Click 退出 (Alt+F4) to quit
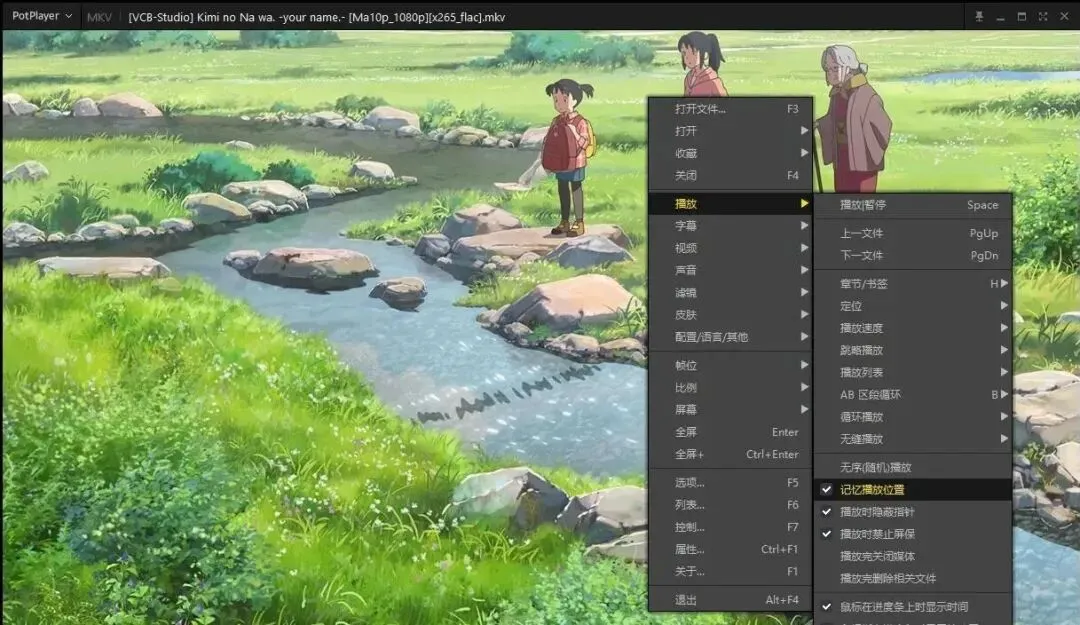Viewport: 1080px width, 625px height. (731, 600)
